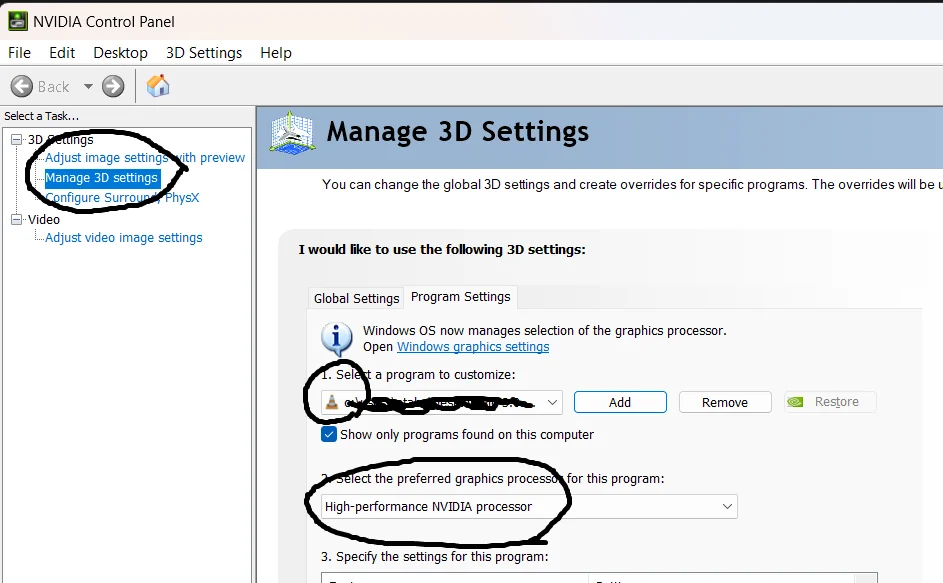The height and width of the screenshot is (583, 943).
Task: Collapse the Video tree node
Action: (16, 220)
